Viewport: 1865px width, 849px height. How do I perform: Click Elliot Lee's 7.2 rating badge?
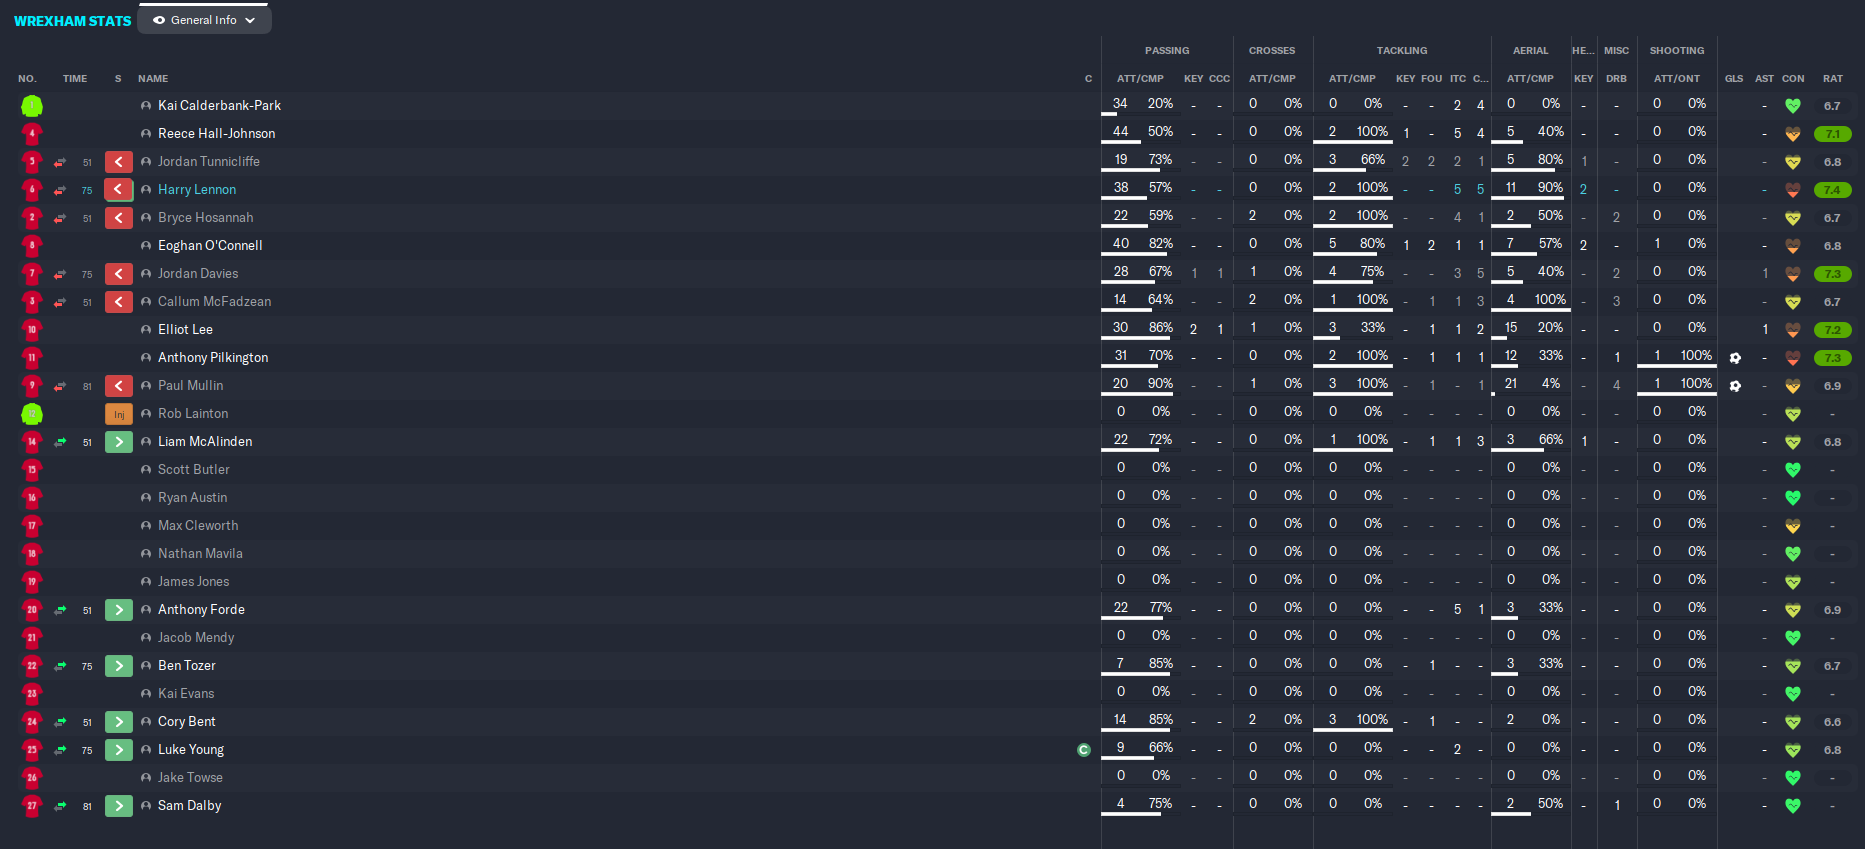[x=1833, y=329]
